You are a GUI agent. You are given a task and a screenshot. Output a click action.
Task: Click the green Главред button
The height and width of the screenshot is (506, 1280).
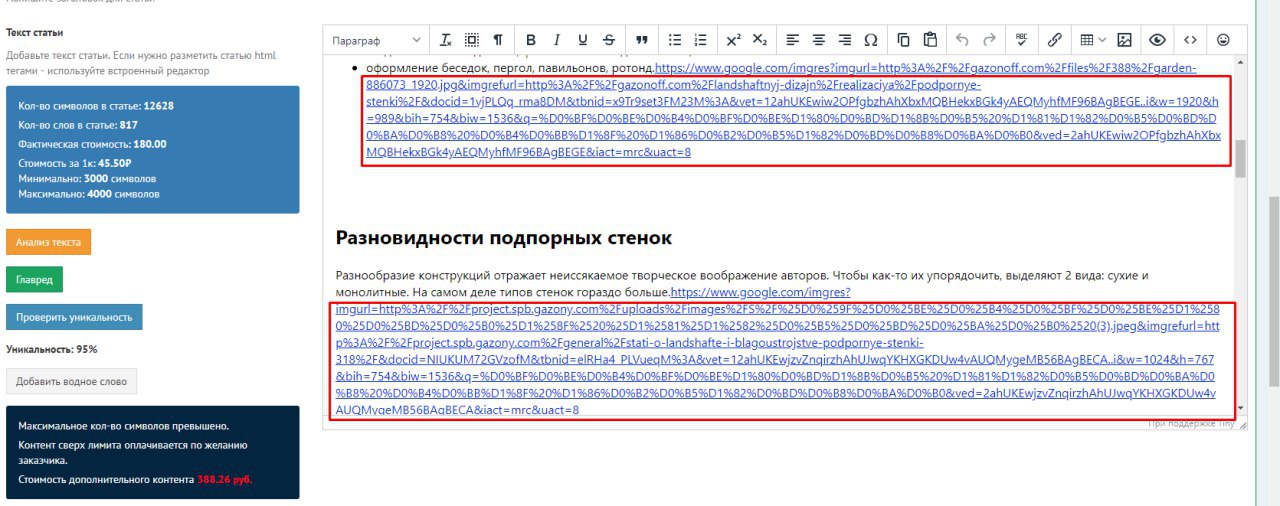[x=34, y=280]
